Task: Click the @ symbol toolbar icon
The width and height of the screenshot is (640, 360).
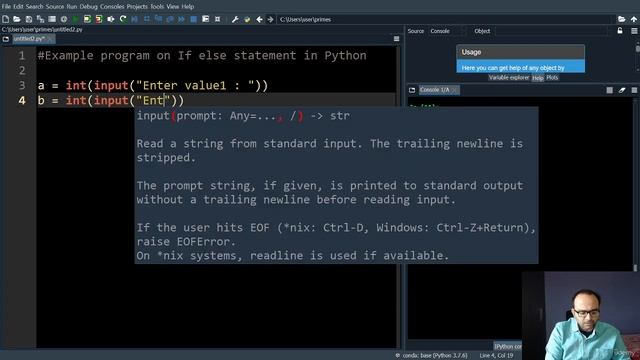Action: (64, 19)
